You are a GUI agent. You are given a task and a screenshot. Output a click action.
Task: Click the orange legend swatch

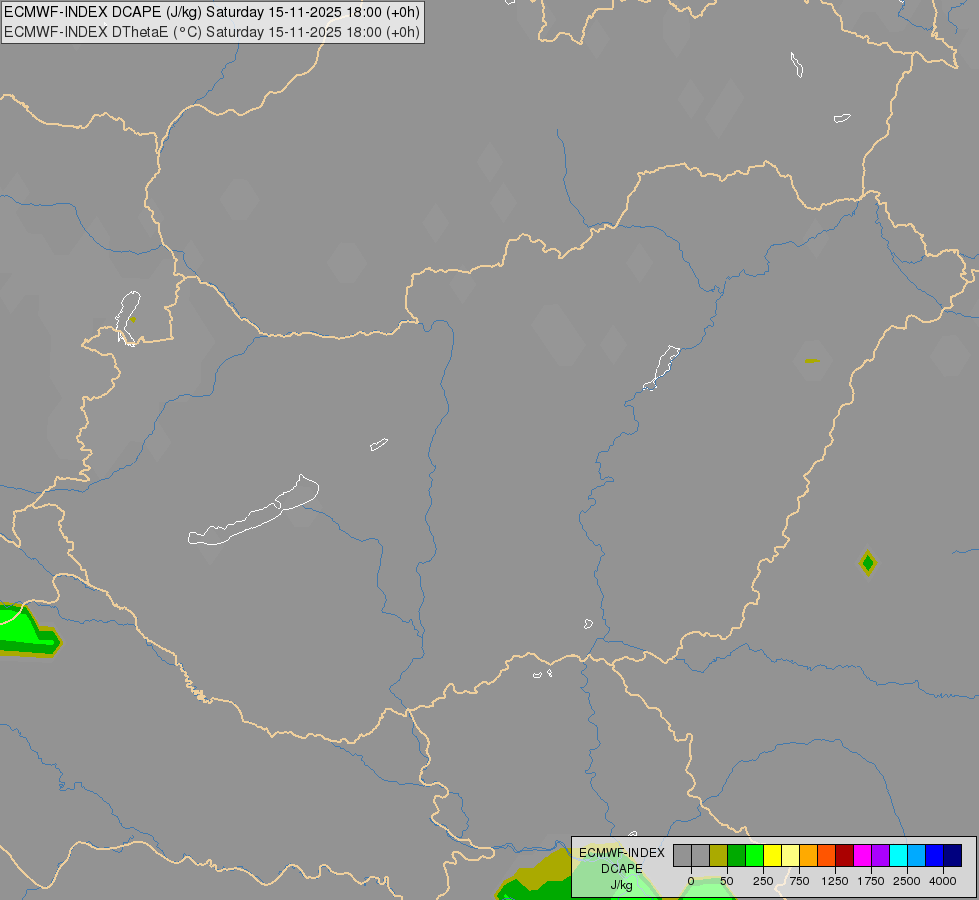click(809, 856)
